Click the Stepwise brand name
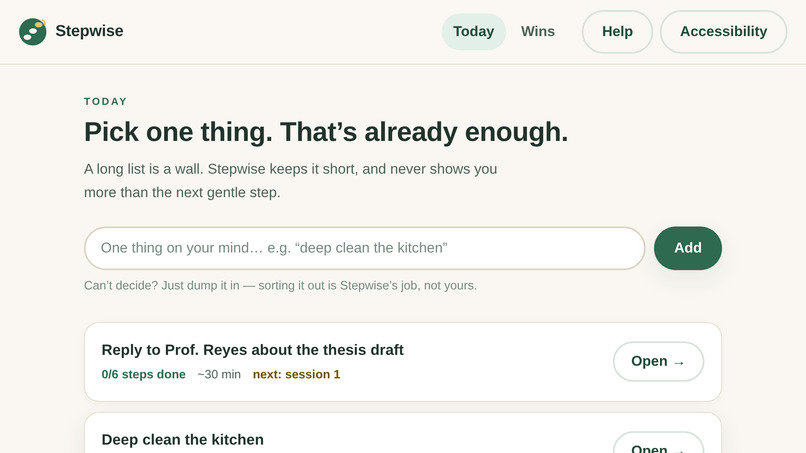 [89, 31]
